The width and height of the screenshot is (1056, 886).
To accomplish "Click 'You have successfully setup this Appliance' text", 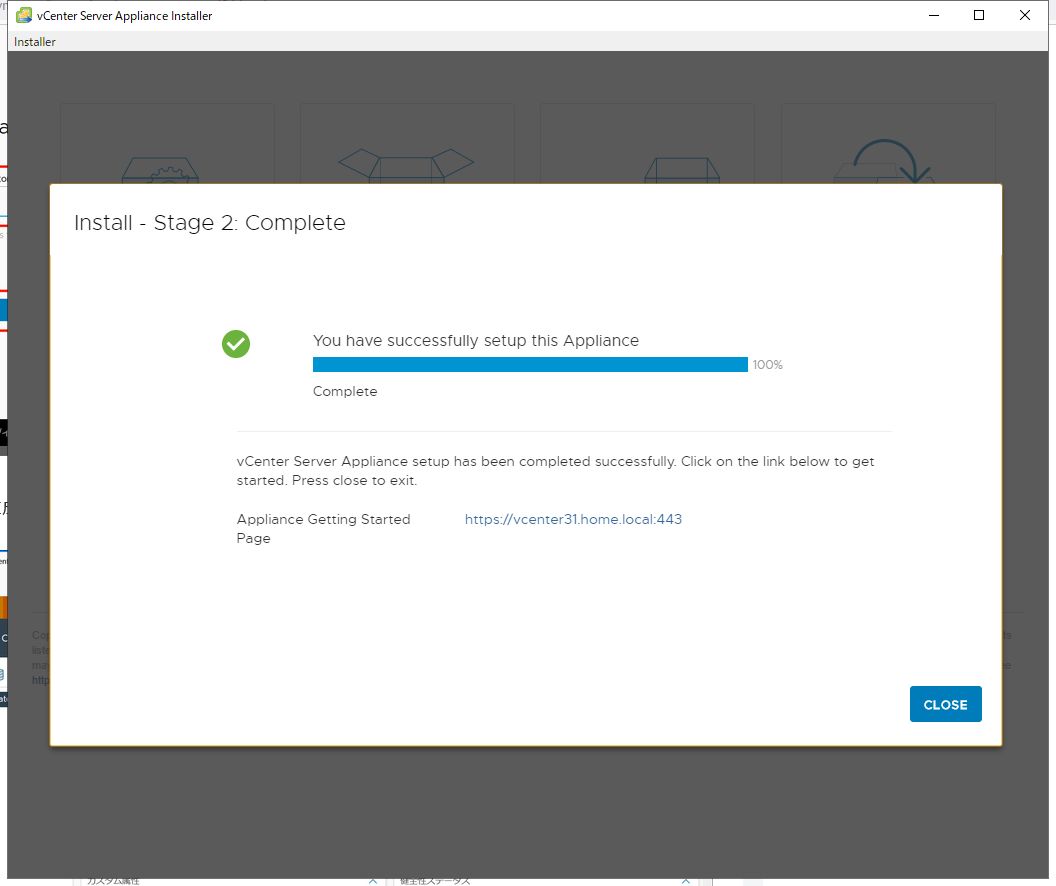I will pyautogui.click(x=475, y=341).
